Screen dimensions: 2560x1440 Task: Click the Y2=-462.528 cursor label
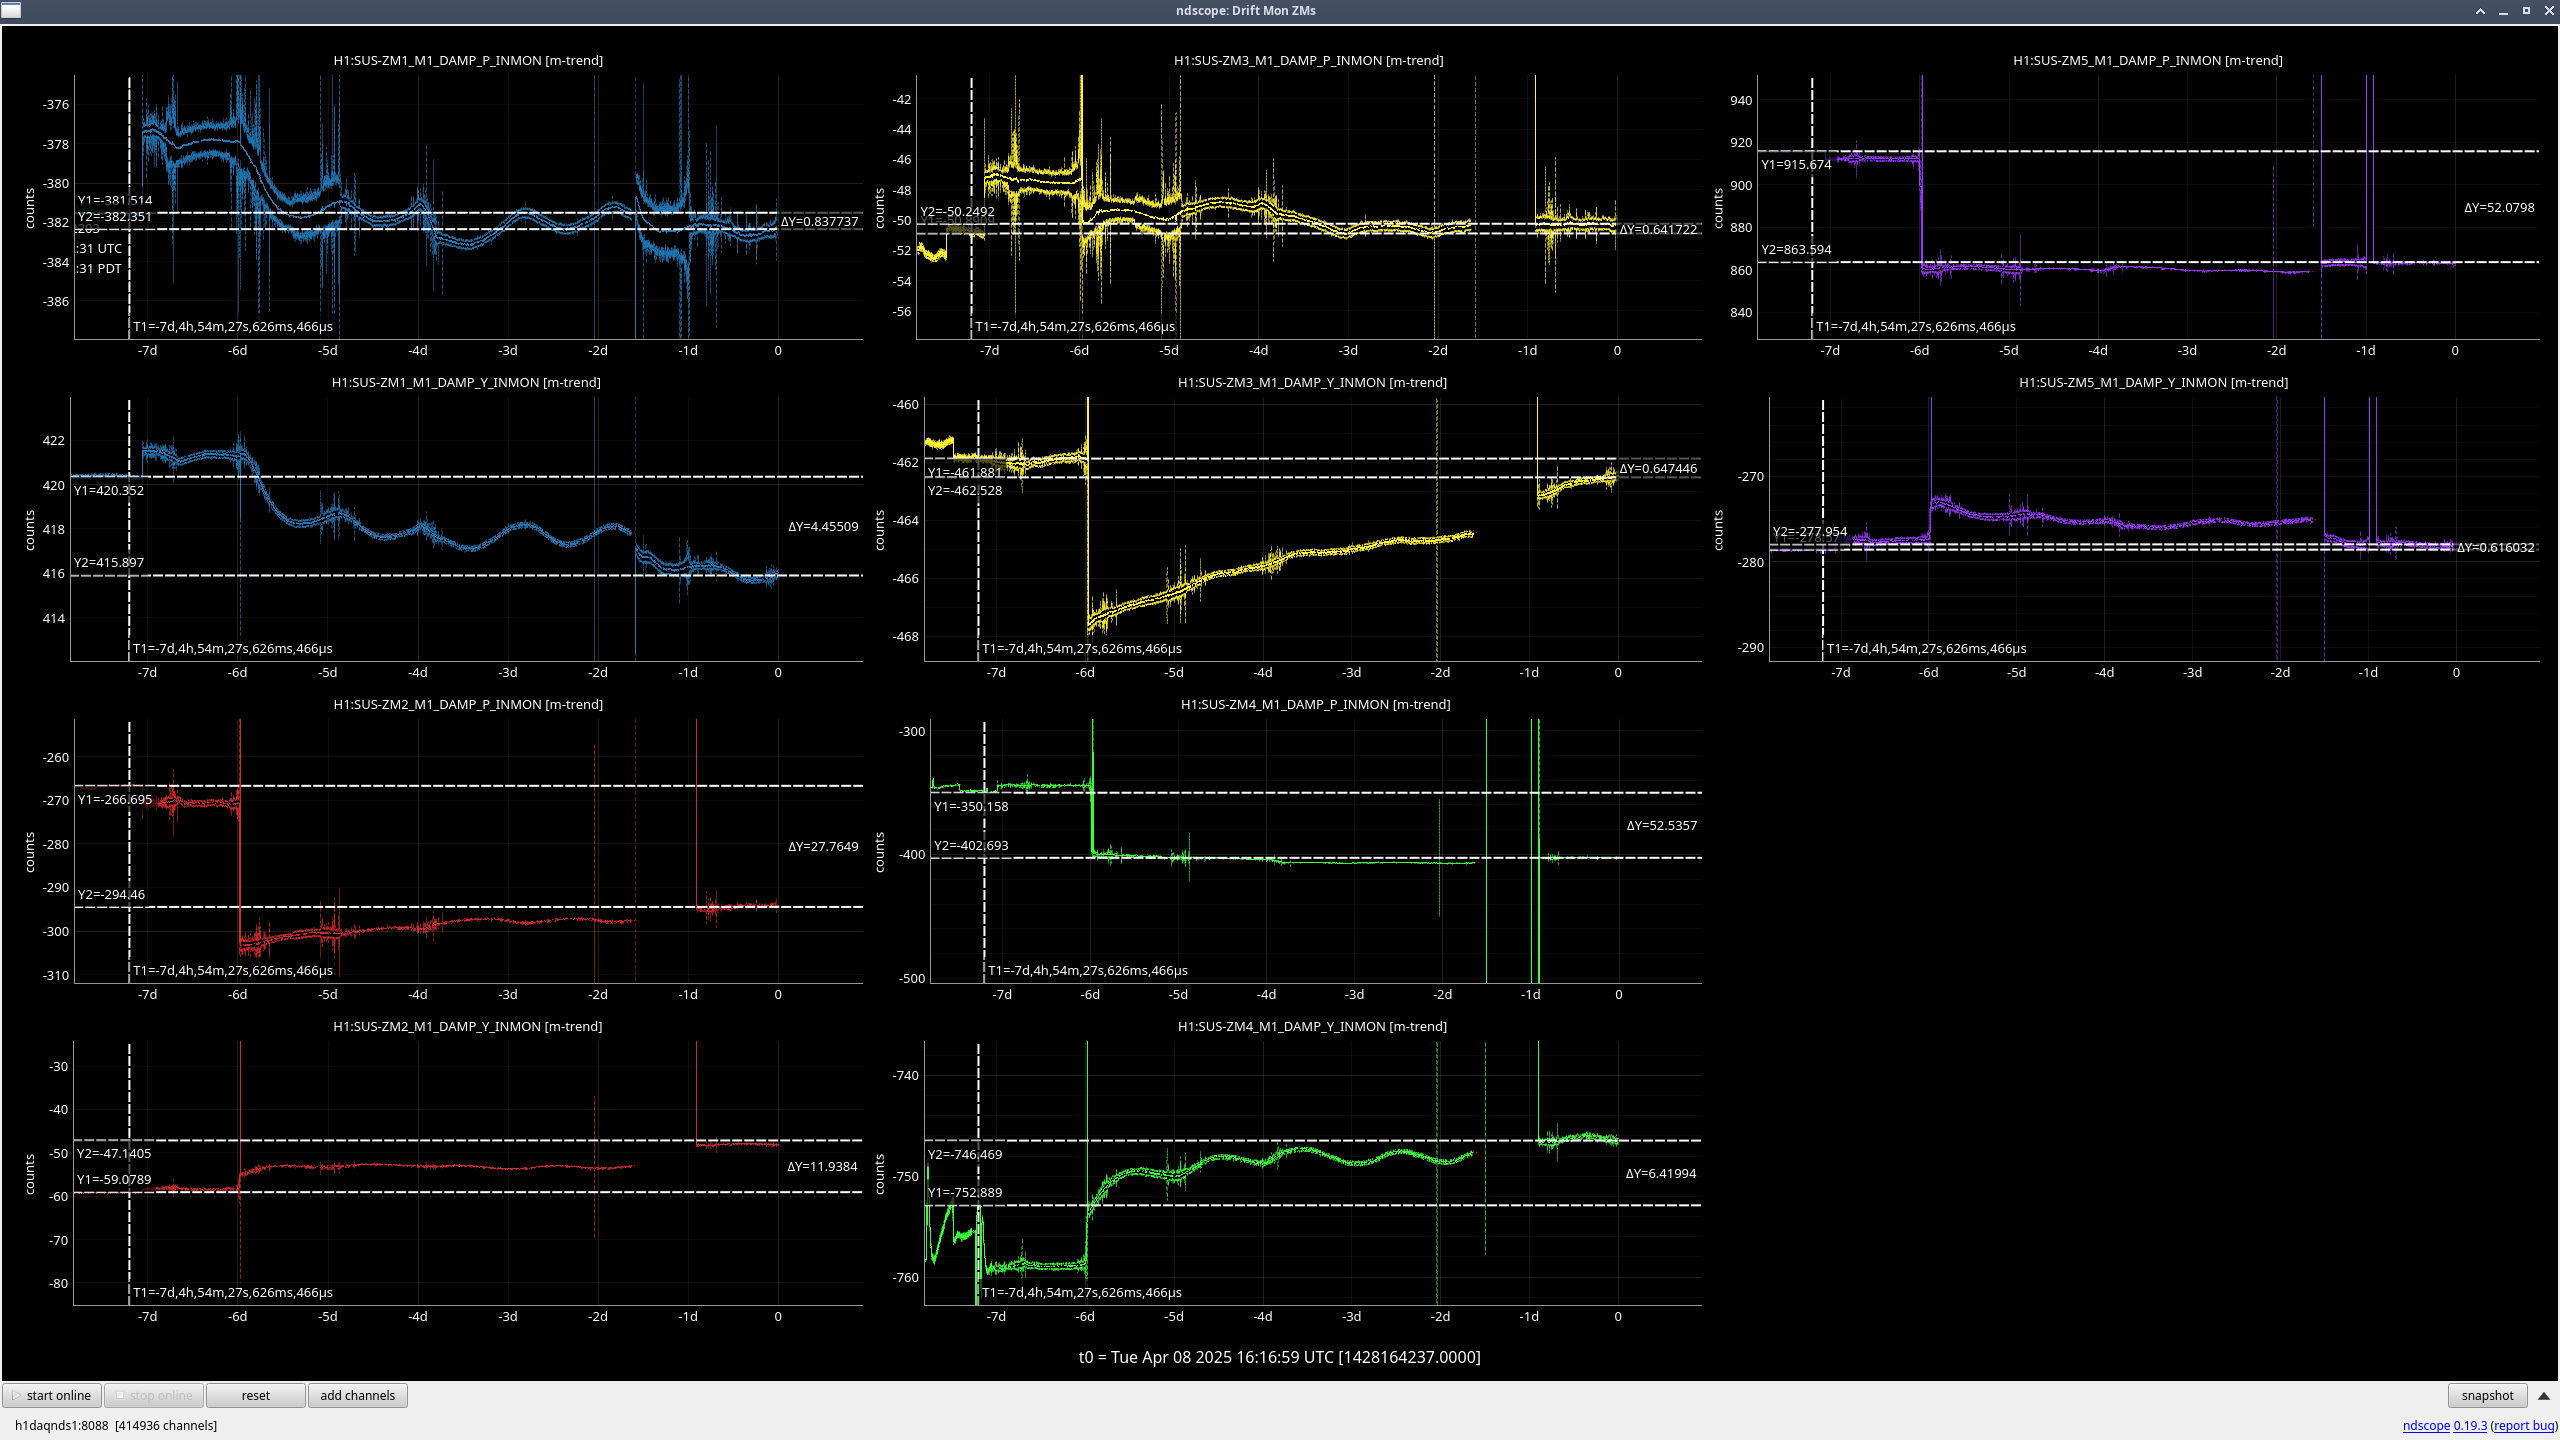(965, 490)
